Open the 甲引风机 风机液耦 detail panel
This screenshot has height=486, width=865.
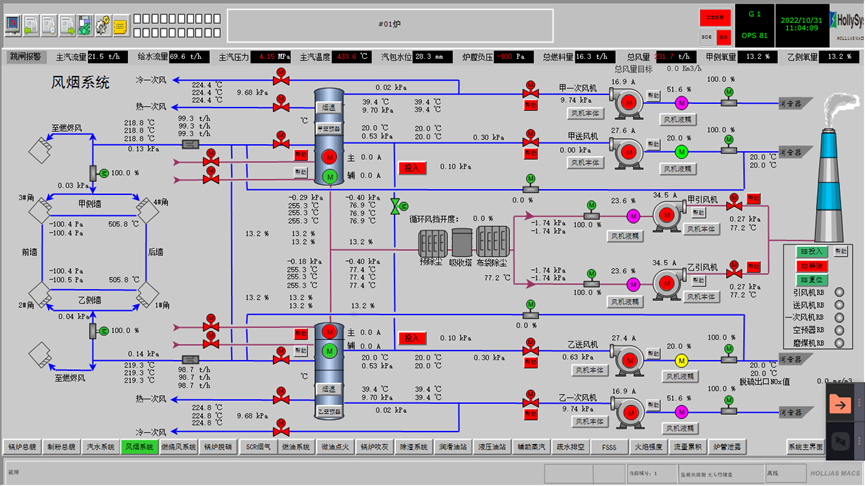click(x=625, y=236)
